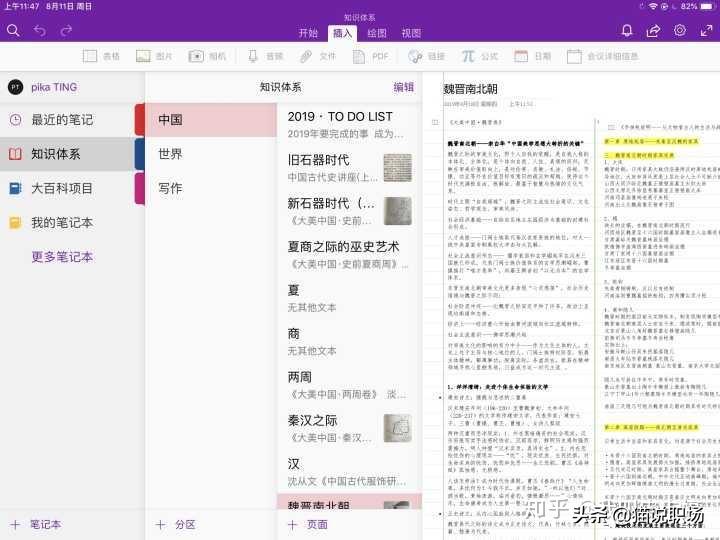Insert an equation (公式)
Image resolution: width=720 pixels, height=540 pixels.
(479, 56)
